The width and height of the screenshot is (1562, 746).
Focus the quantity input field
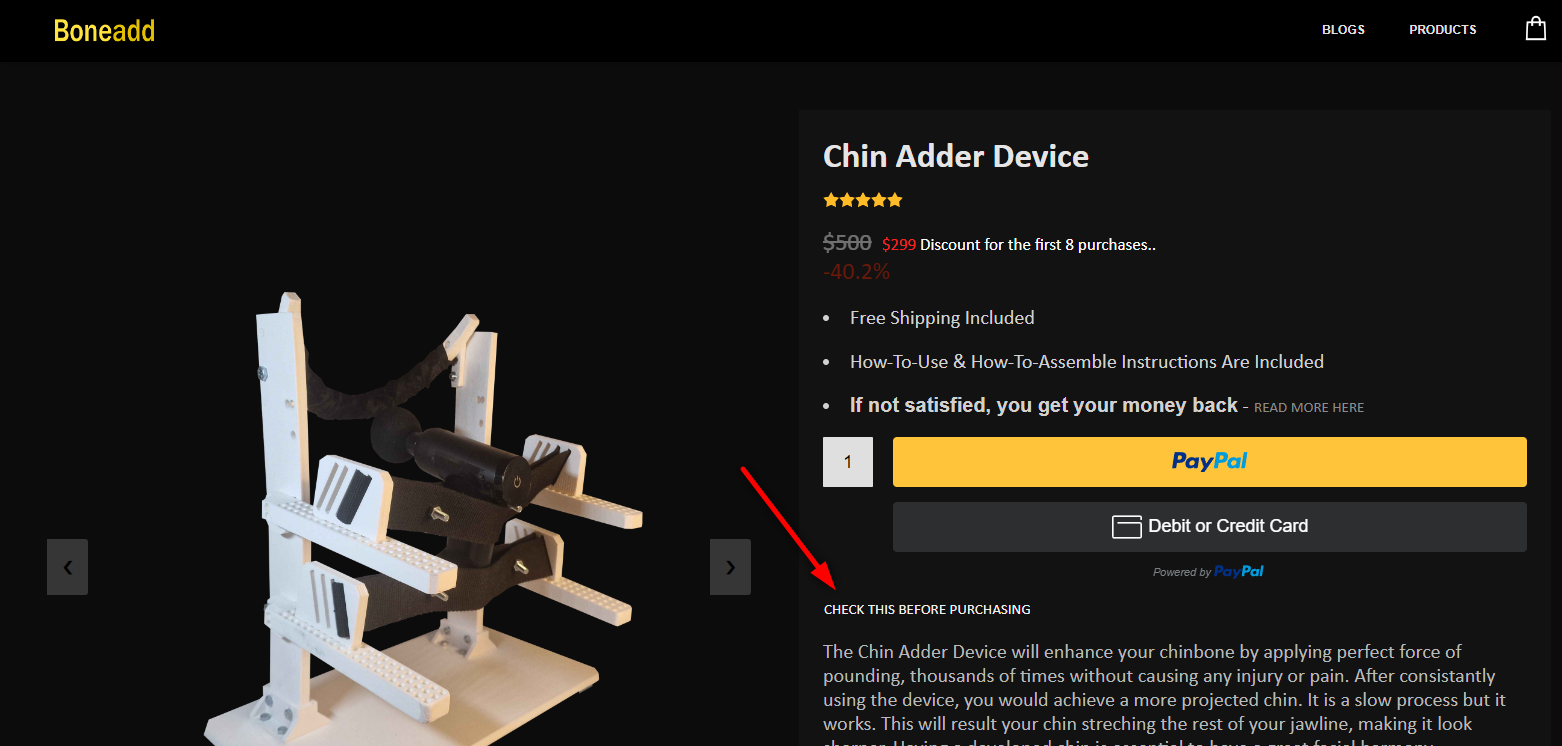[848, 462]
